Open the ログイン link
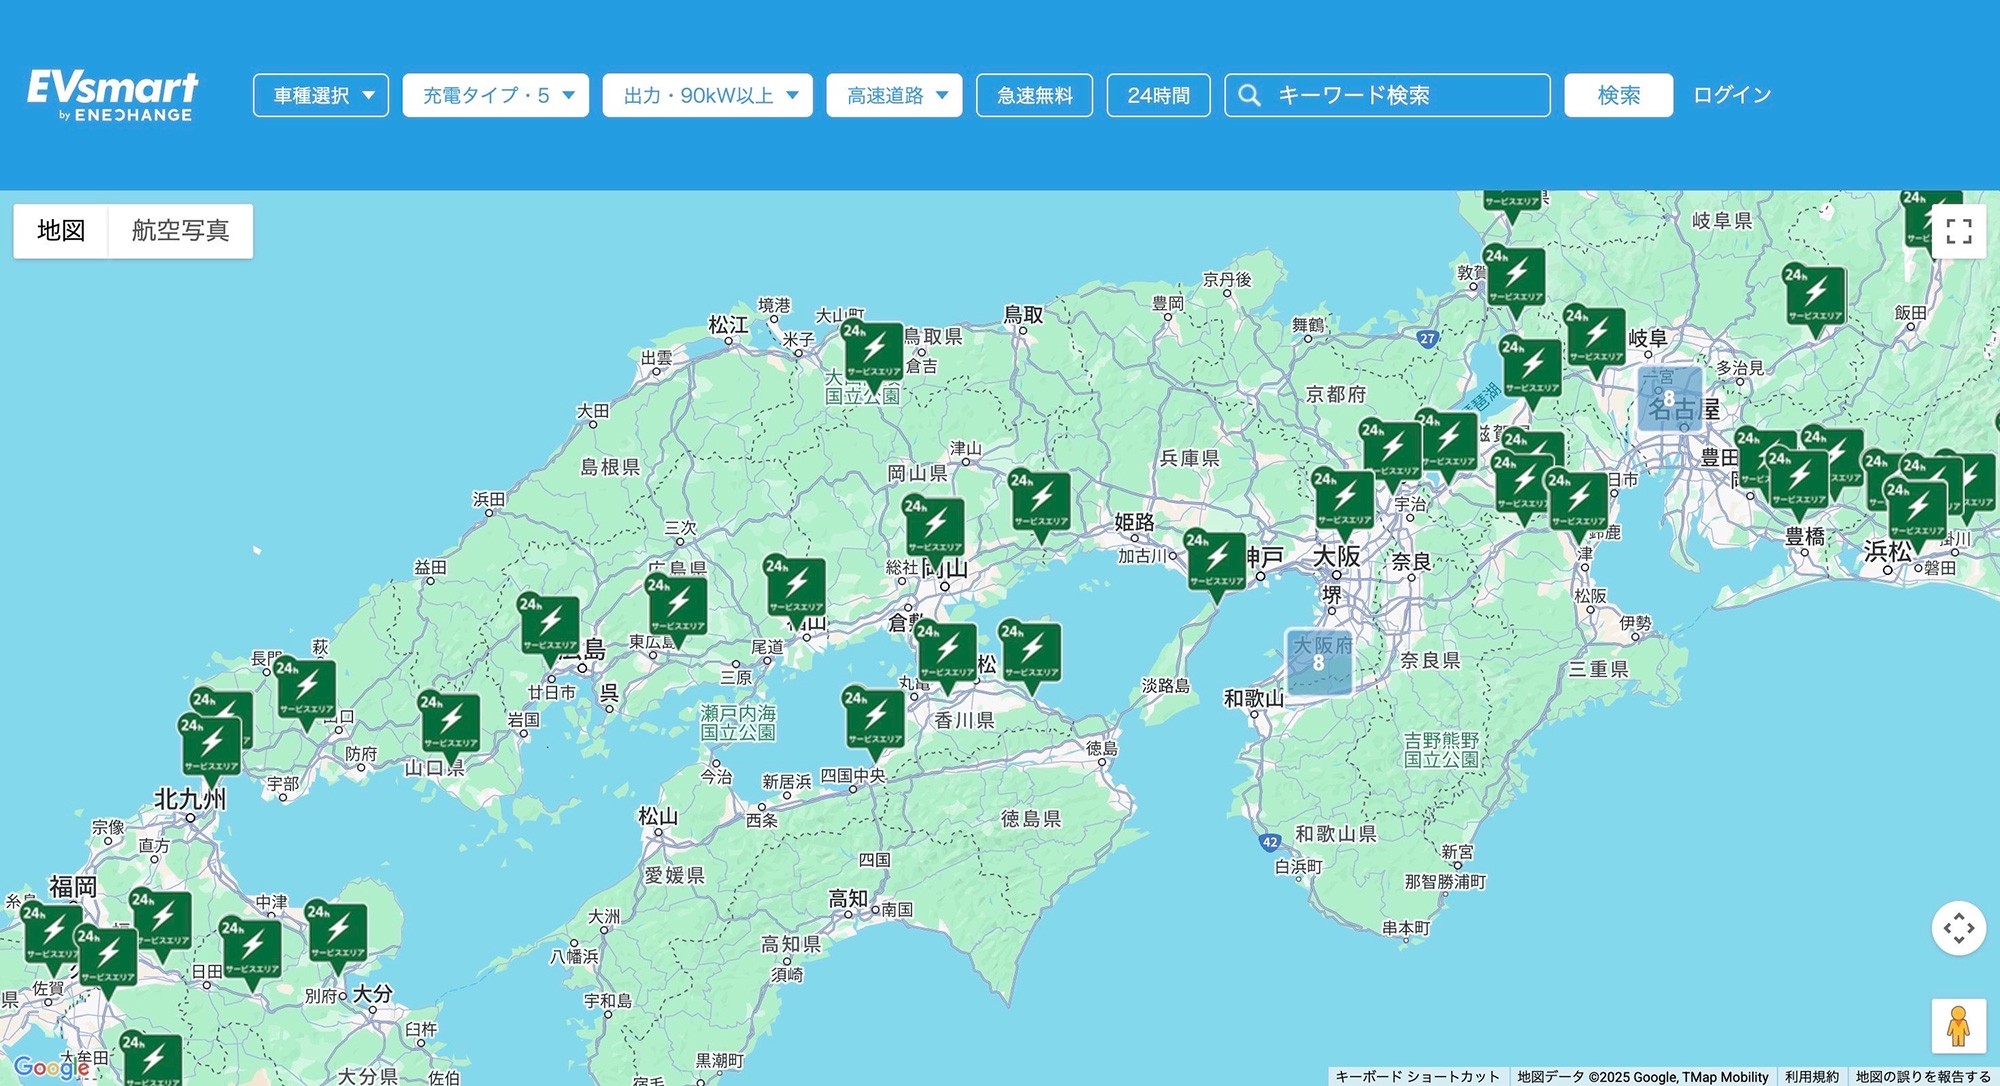This screenshot has width=2000, height=1086. (1731, 95)
